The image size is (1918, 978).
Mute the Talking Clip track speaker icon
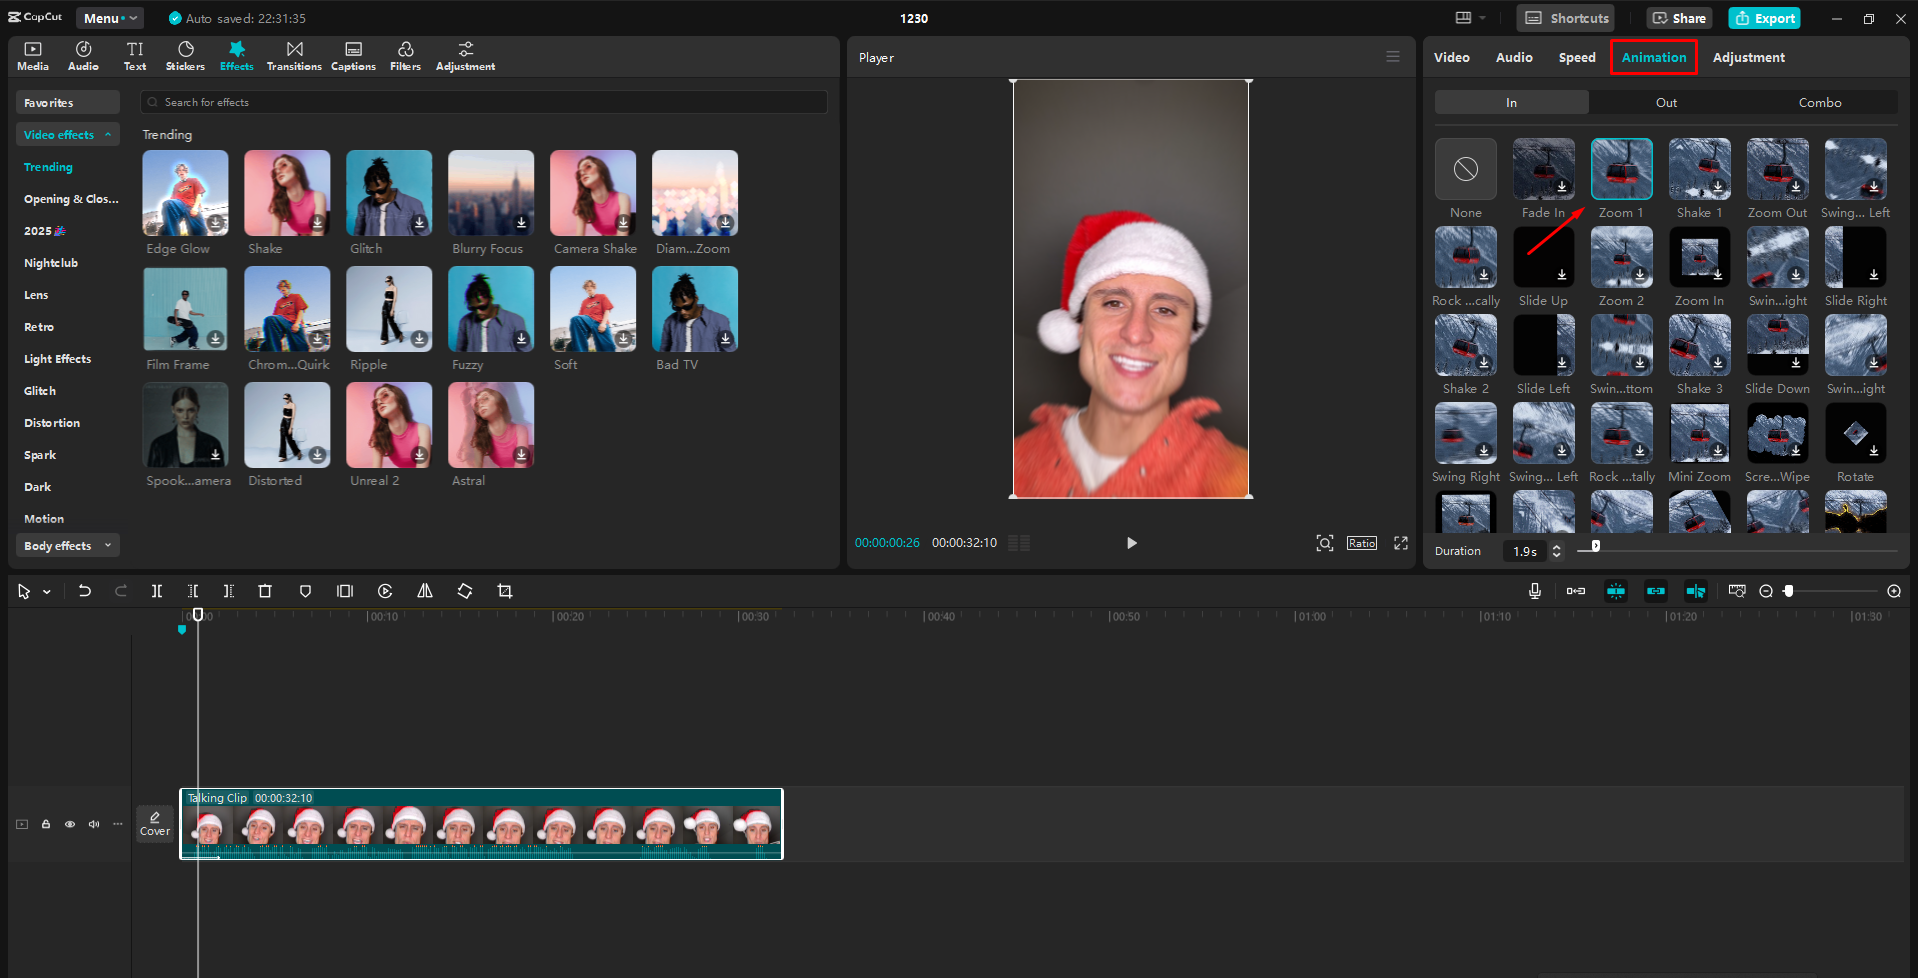(x=94, y=823)
